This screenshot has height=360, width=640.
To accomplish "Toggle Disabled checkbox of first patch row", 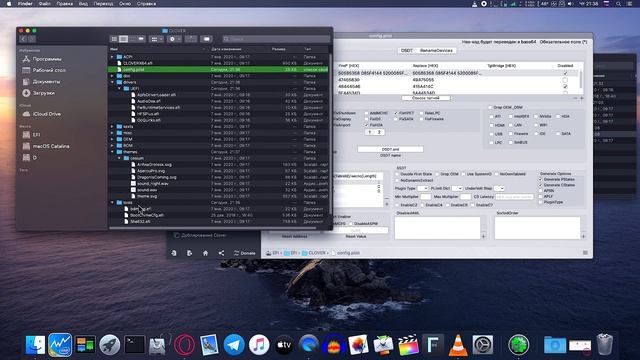I will (x=565, y=73).
